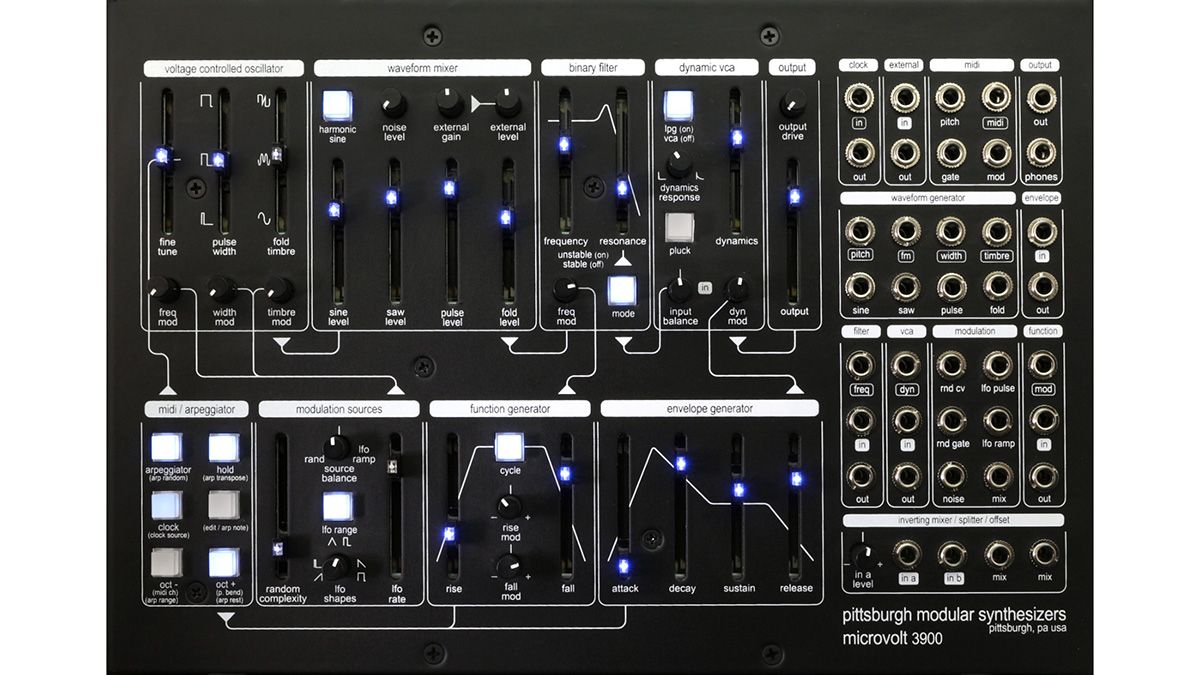
Task: Turn the dynamics response knob
Action: 679,163
